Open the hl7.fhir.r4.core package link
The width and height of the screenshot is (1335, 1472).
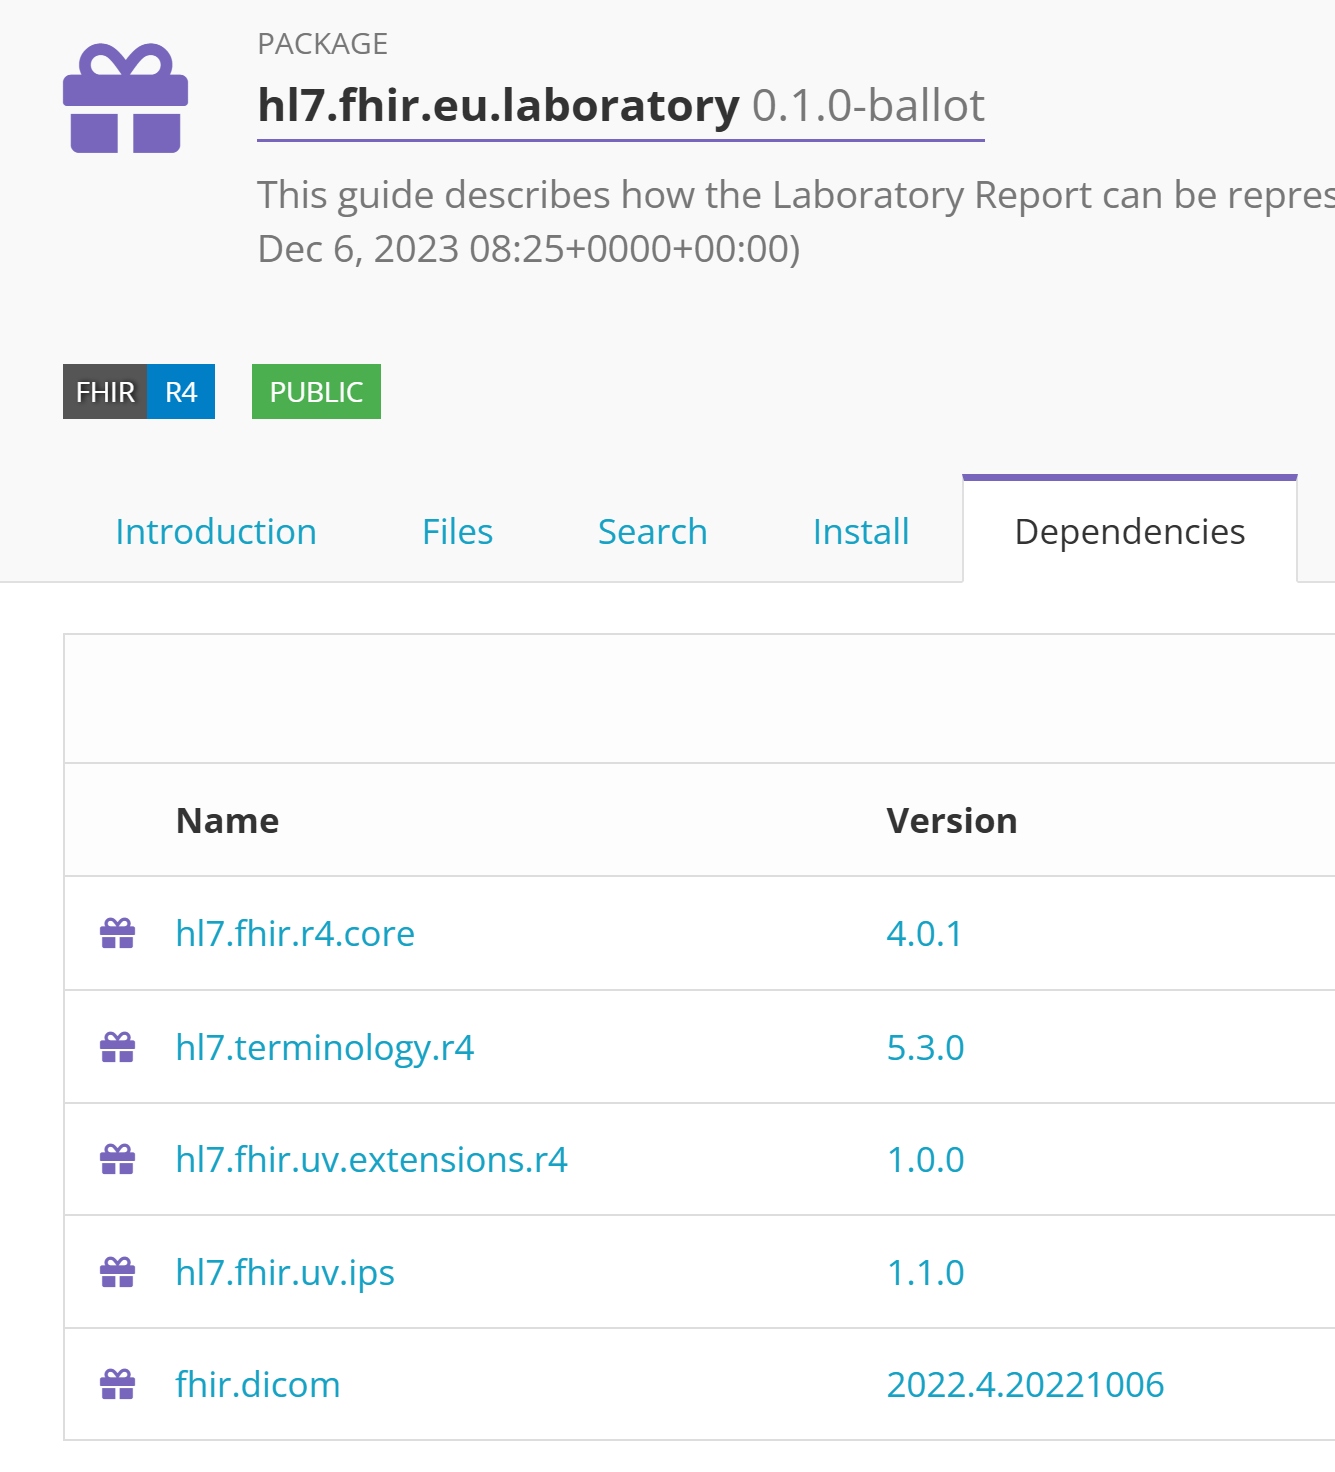pyautogui.click(x=295, y=934)
